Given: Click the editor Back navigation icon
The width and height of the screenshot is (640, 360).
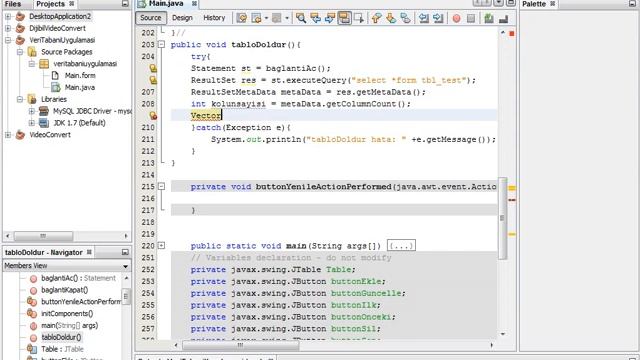Looking at the screenshot, I should click(x=257, y=18).
